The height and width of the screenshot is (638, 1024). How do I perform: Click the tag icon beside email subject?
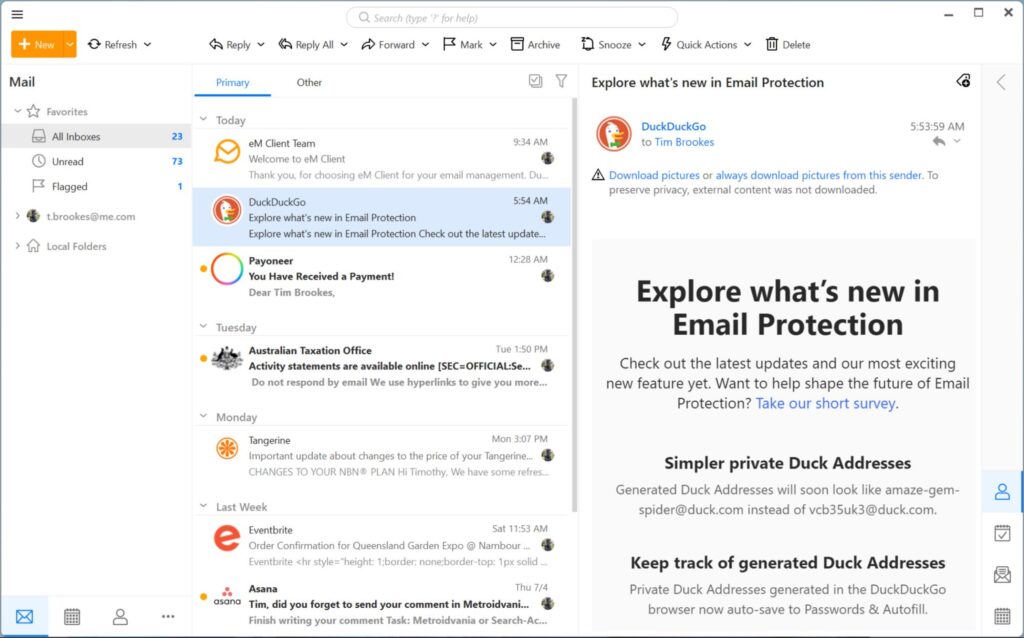(963, 81)
